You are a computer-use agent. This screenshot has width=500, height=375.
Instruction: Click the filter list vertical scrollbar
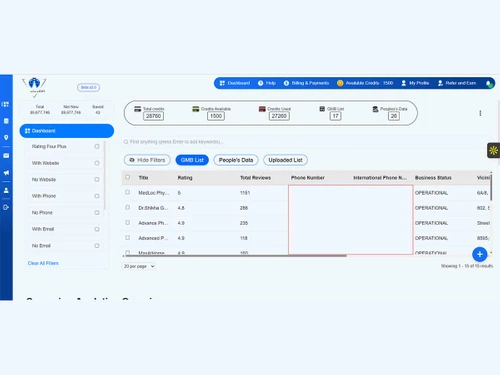[105, 176]
